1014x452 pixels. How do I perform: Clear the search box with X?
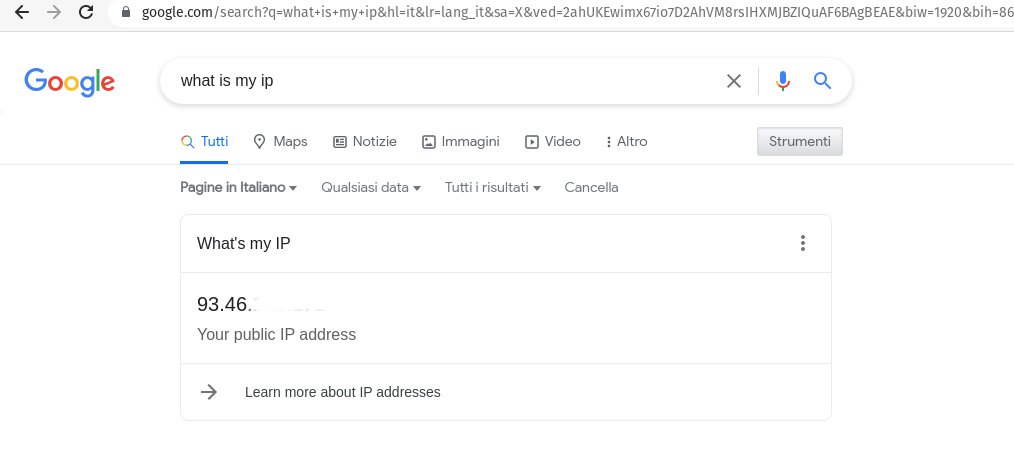tap(734, 81)
